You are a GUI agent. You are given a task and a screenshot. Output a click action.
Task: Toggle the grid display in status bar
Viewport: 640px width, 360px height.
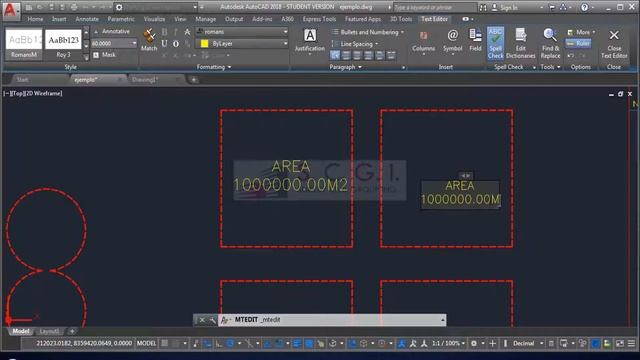(164, 343)
